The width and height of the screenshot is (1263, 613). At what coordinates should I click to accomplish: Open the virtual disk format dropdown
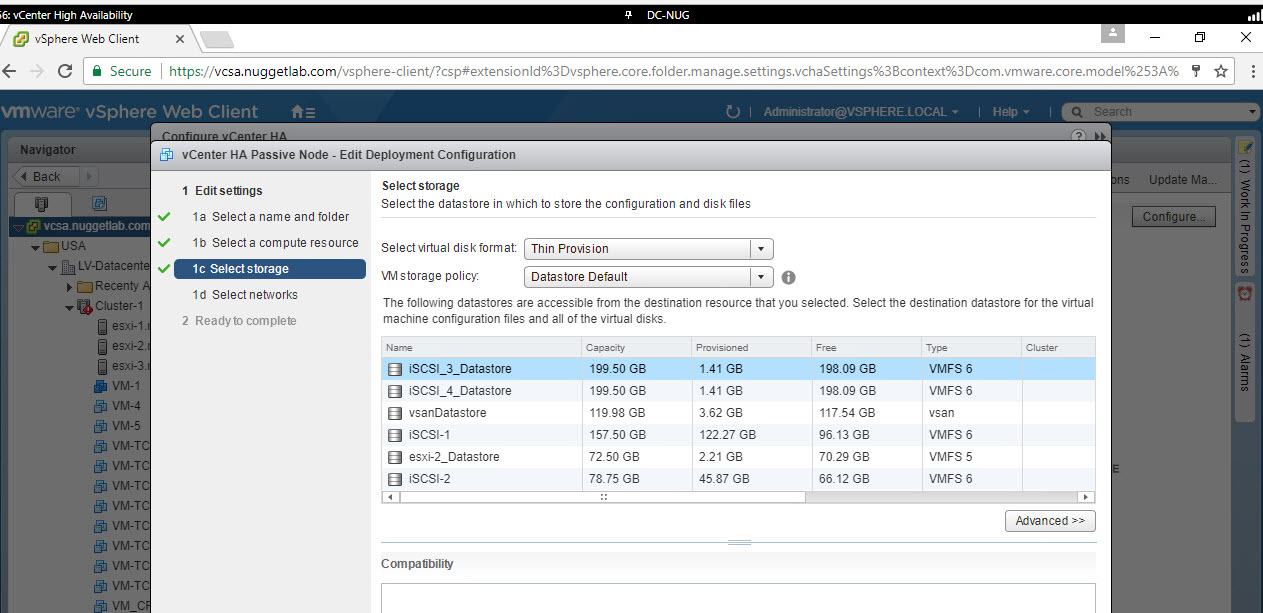pos(761,249)
